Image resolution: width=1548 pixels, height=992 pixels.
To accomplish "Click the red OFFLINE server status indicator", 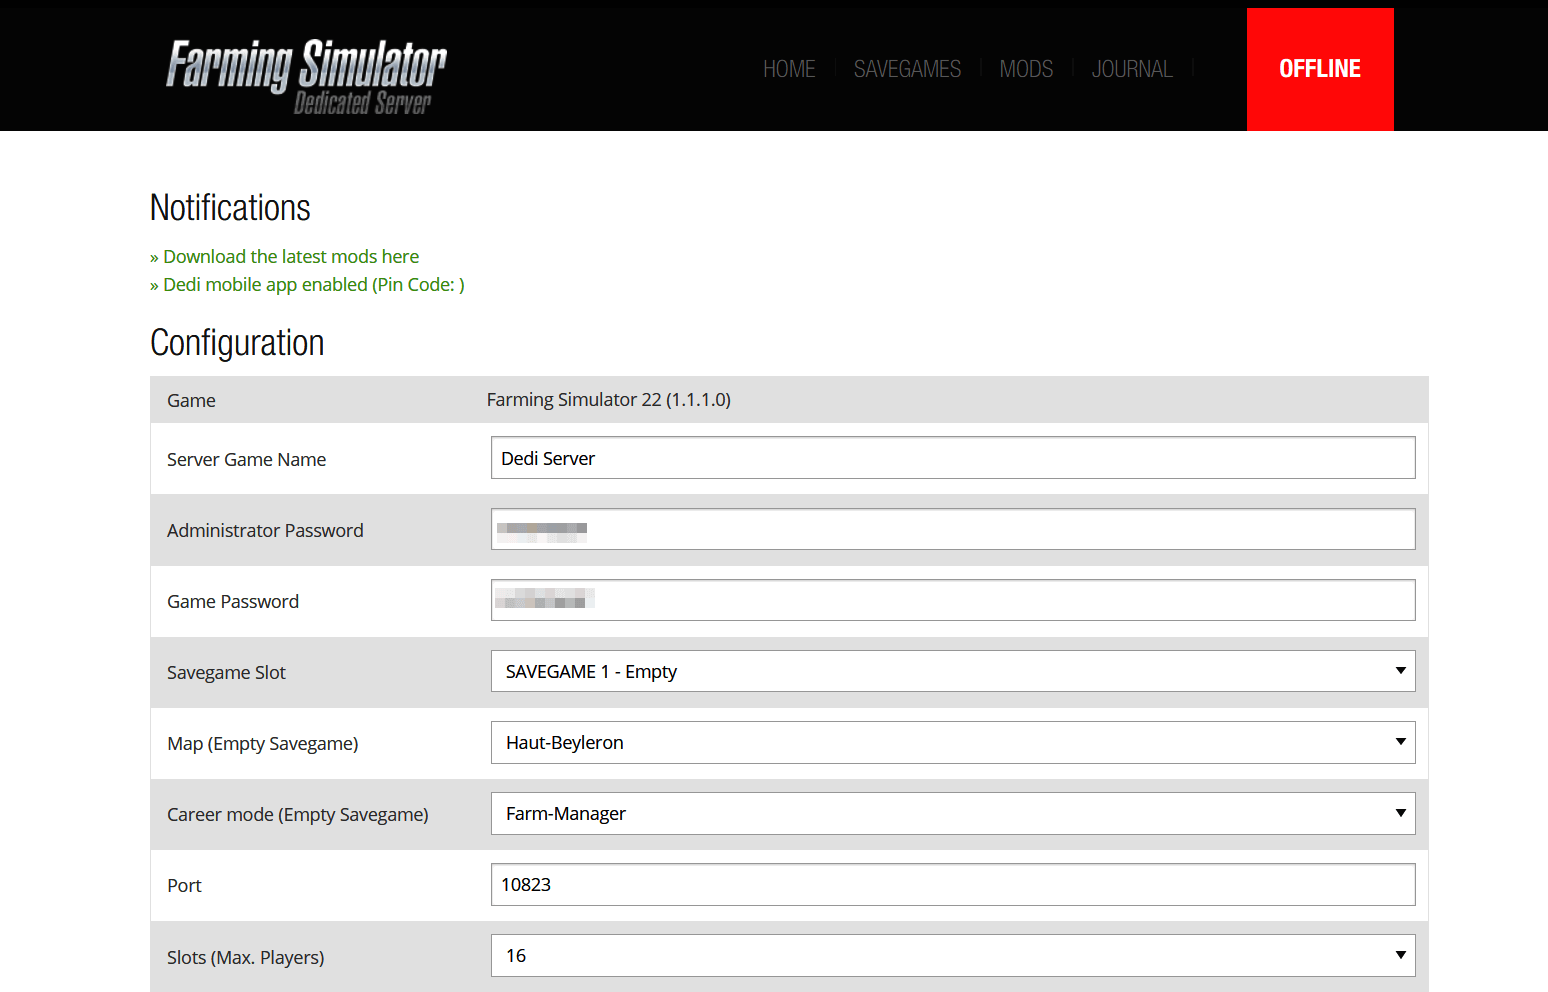I will pyautogui.click(x=1319, y=68).
